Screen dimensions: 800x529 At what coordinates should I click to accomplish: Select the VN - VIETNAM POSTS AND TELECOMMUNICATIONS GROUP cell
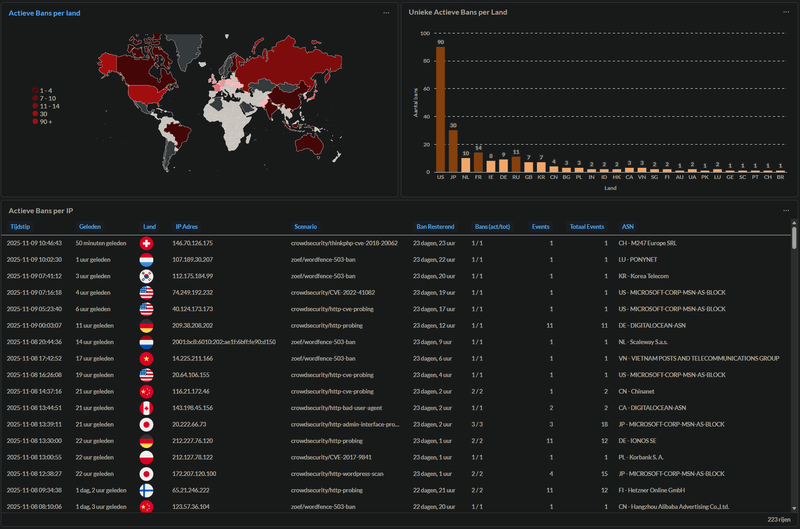(698, 359)
